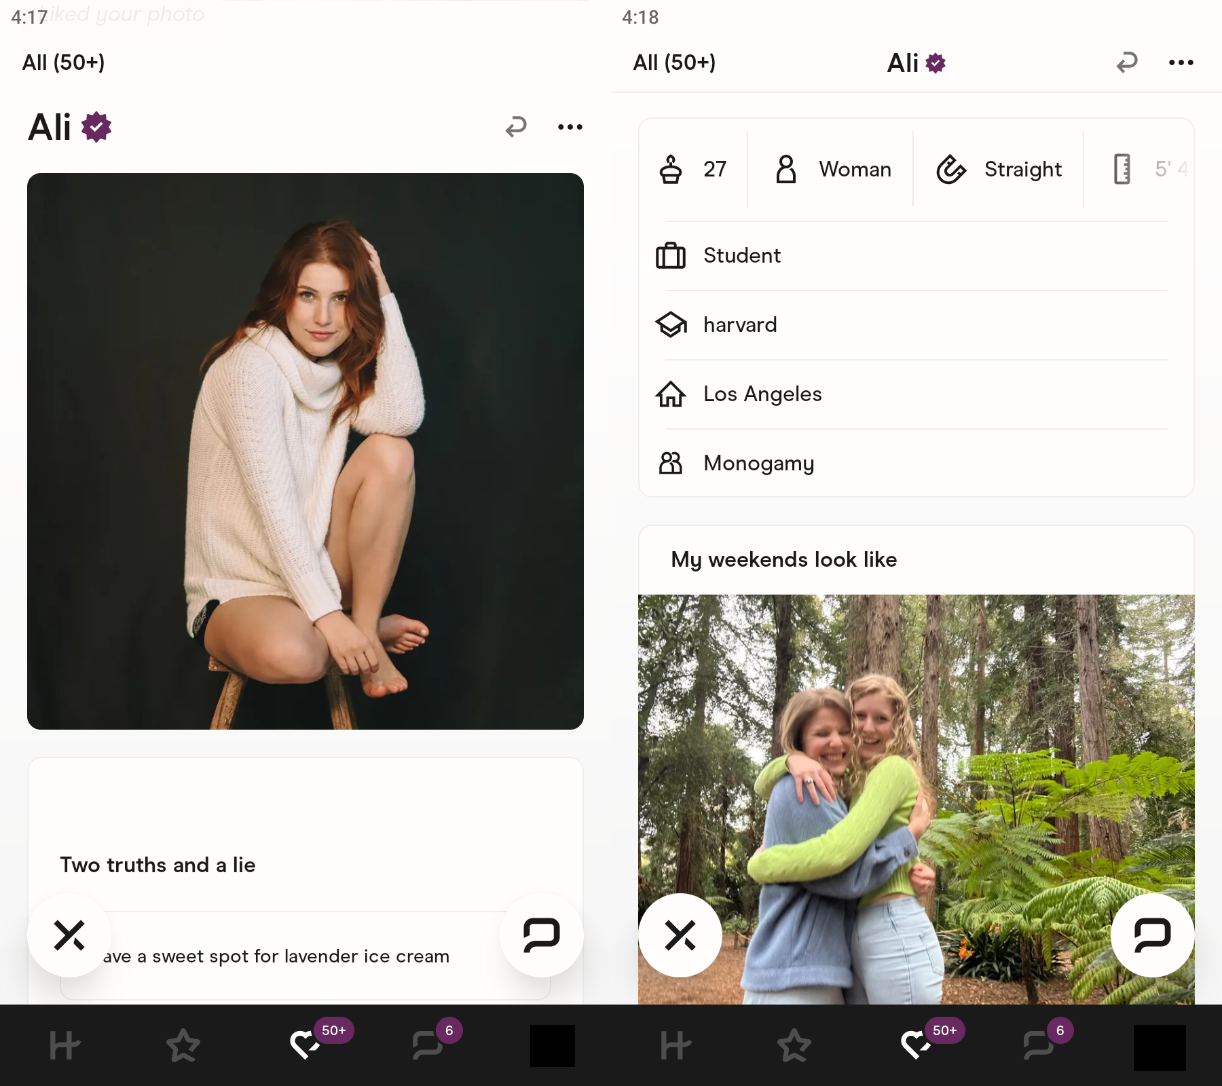Tap the harvard graduation cap icon
Image resolution: width=1222 pixels, height=1086 pixels.
[x=670, y=325]
